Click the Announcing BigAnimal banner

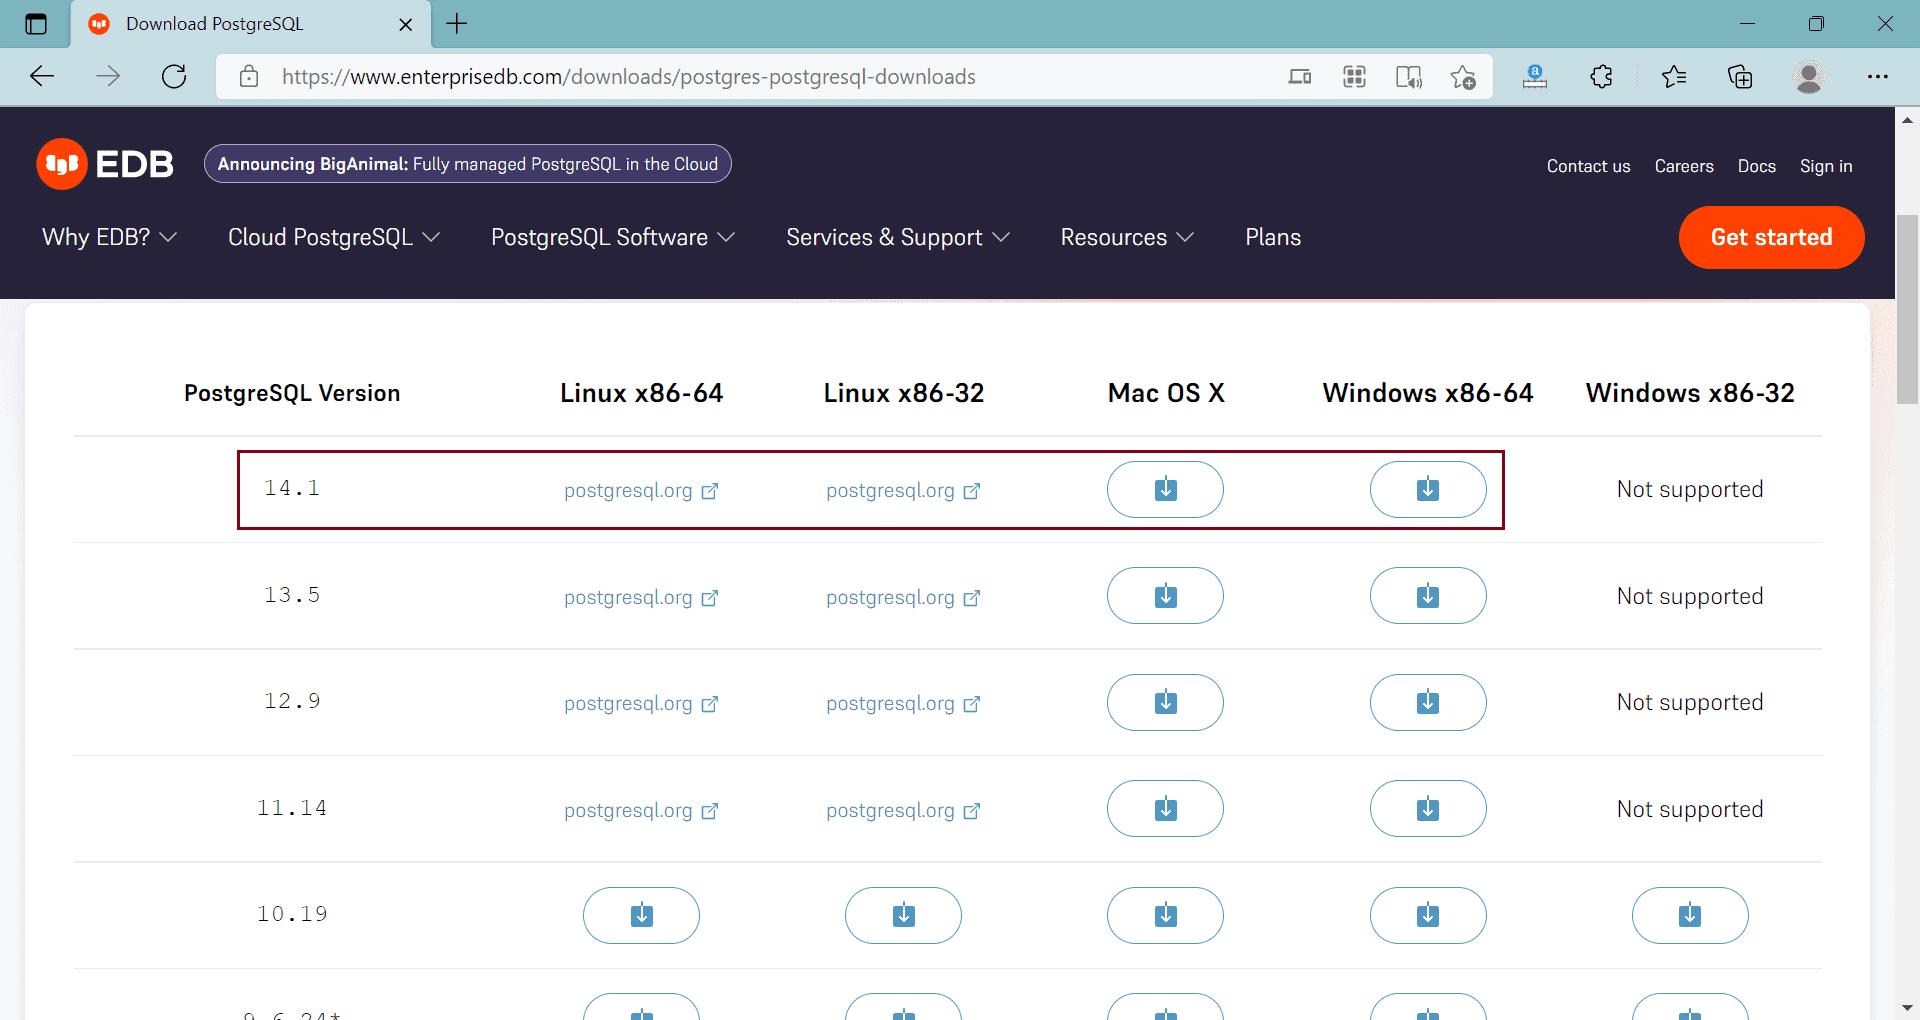pyautogui.click(x=467, y=163)
